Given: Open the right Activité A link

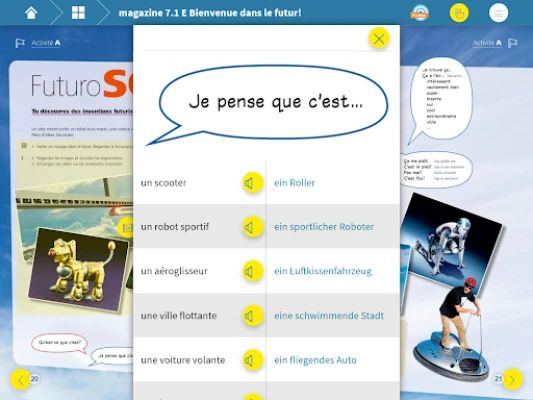Looking at the screenshot, I should (x=487, y=43).
